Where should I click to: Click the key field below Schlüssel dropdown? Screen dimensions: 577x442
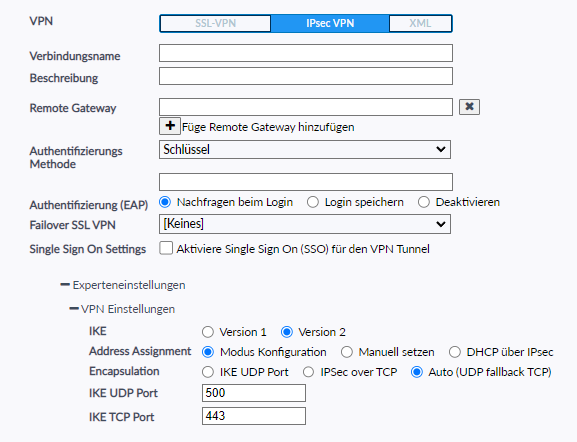click(x=306, y=182)
